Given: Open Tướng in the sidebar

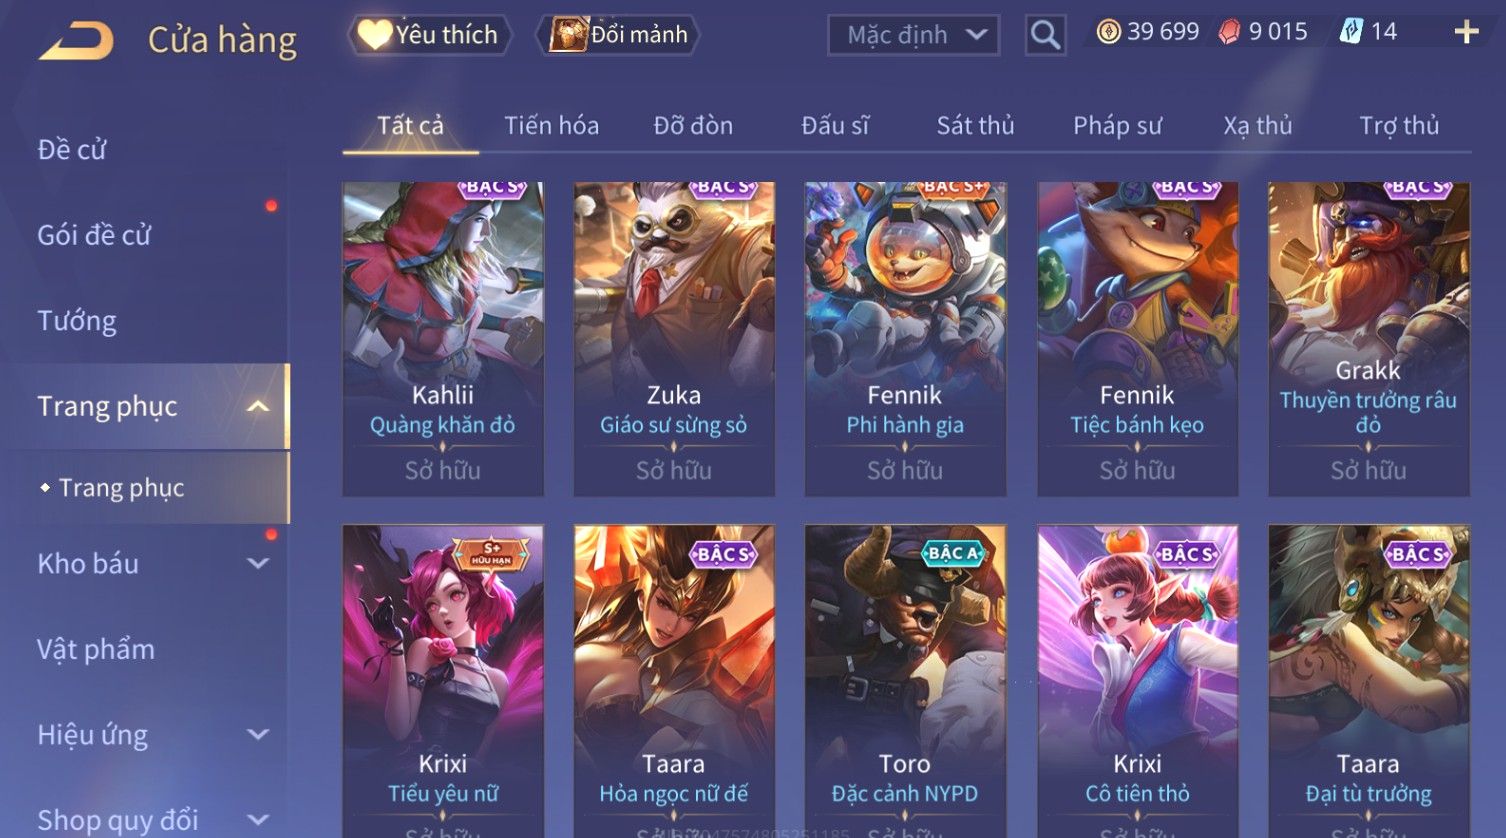Looking at the screenshot, I should tap(77, 321).
